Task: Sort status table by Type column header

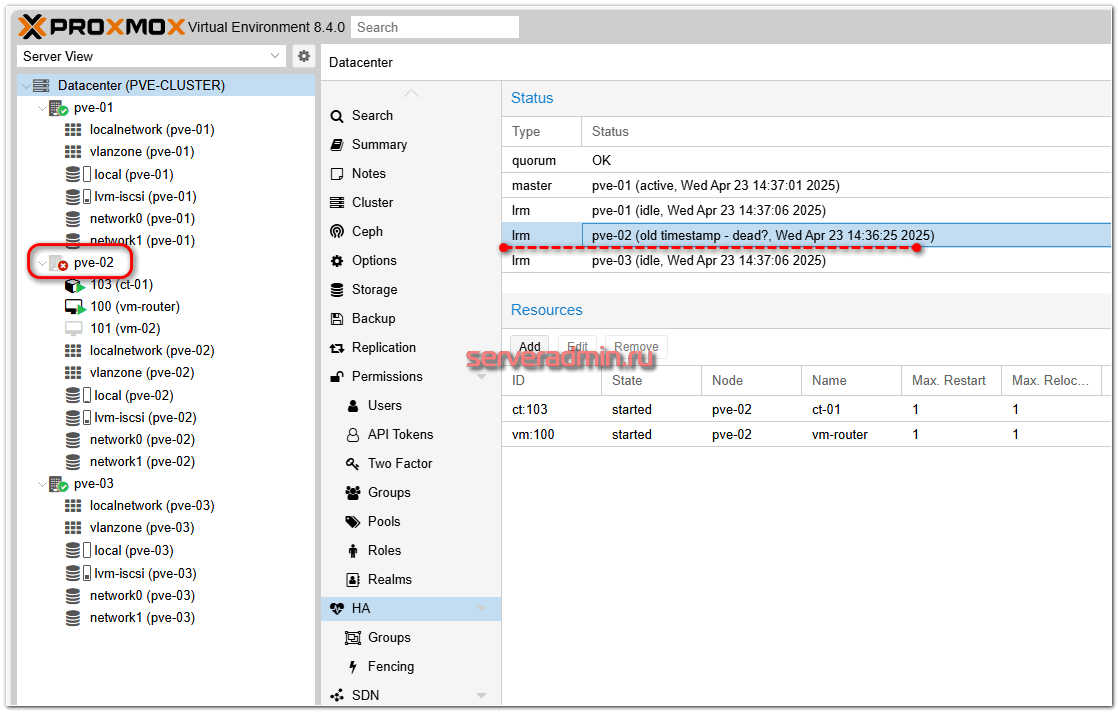Action: click(542, 131)
